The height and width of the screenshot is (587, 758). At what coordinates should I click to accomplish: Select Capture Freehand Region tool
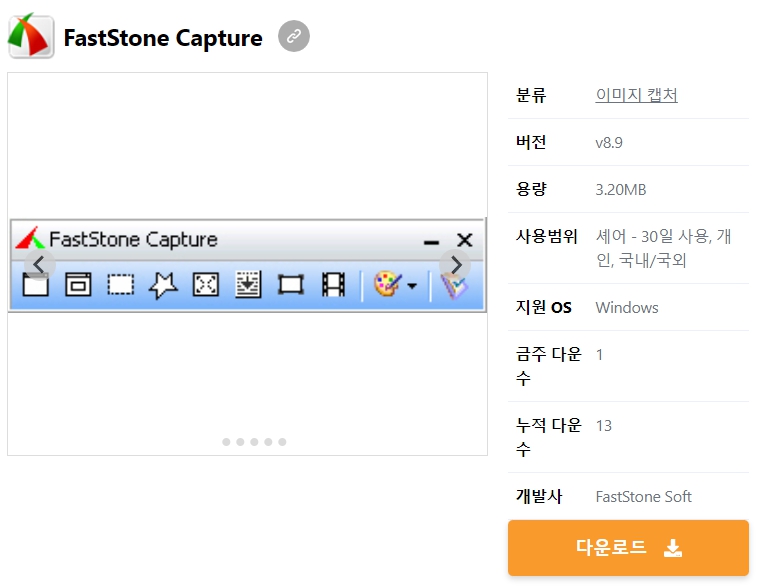tap(163, 285)
